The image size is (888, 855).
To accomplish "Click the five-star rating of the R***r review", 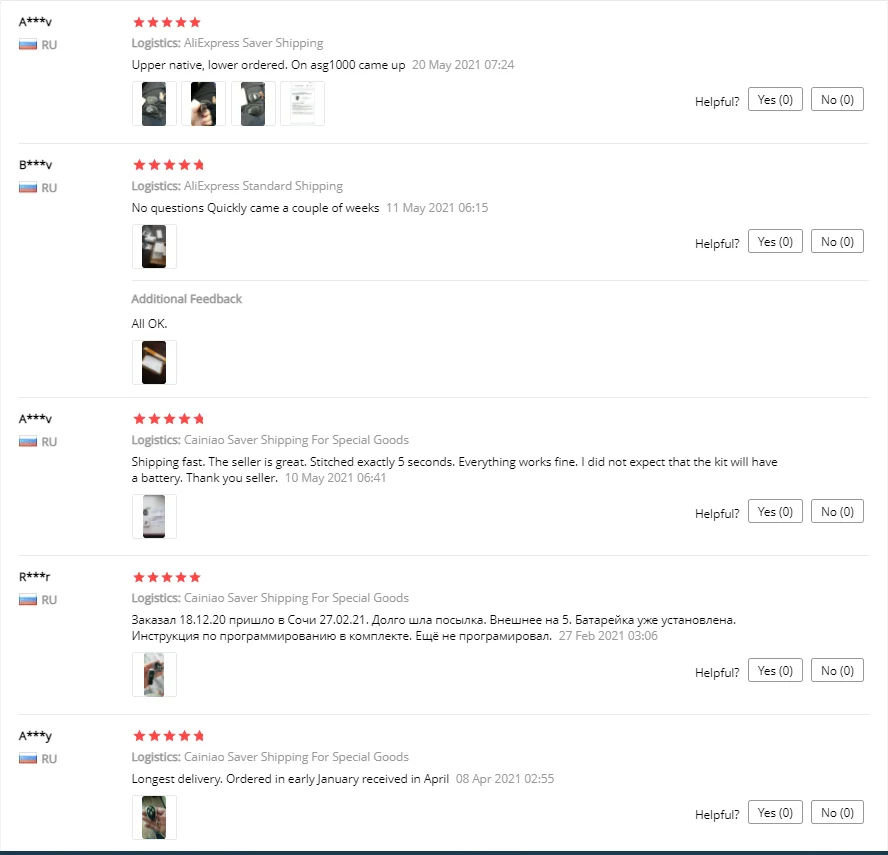I will pos(167,577).
